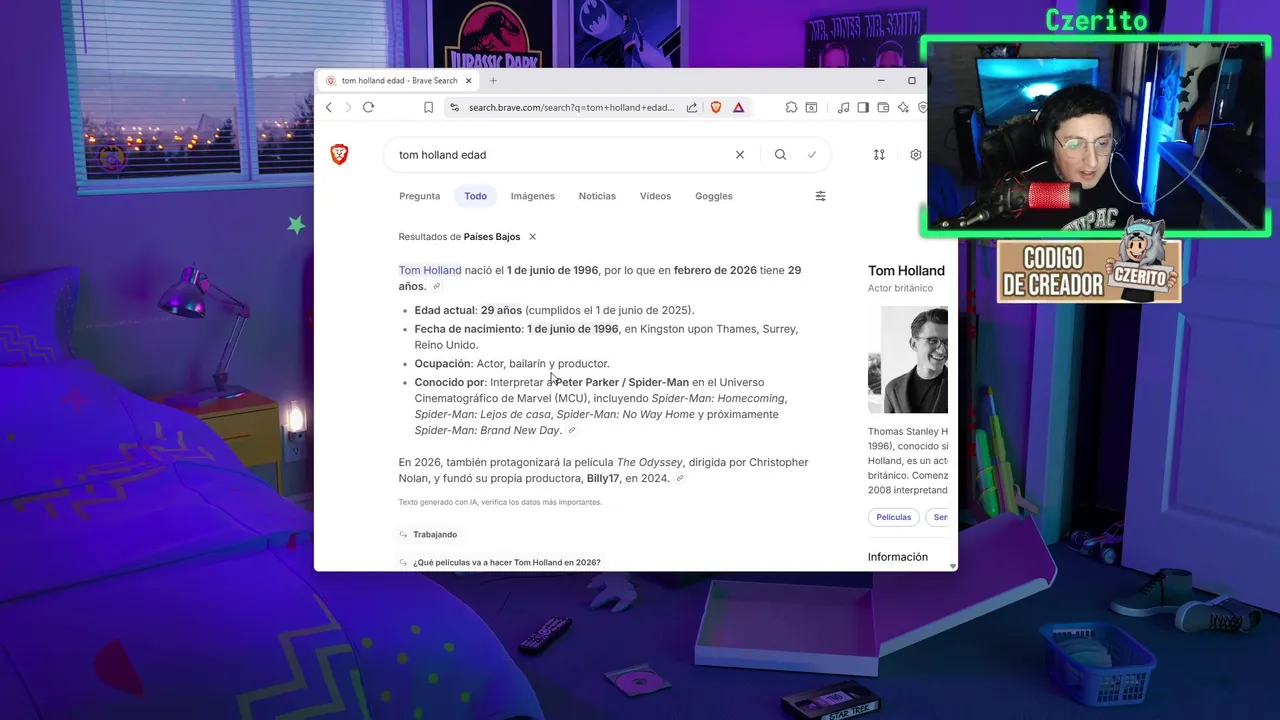Open the Noticias tab
Screen dimensions: 1280x720
[597, 196]
